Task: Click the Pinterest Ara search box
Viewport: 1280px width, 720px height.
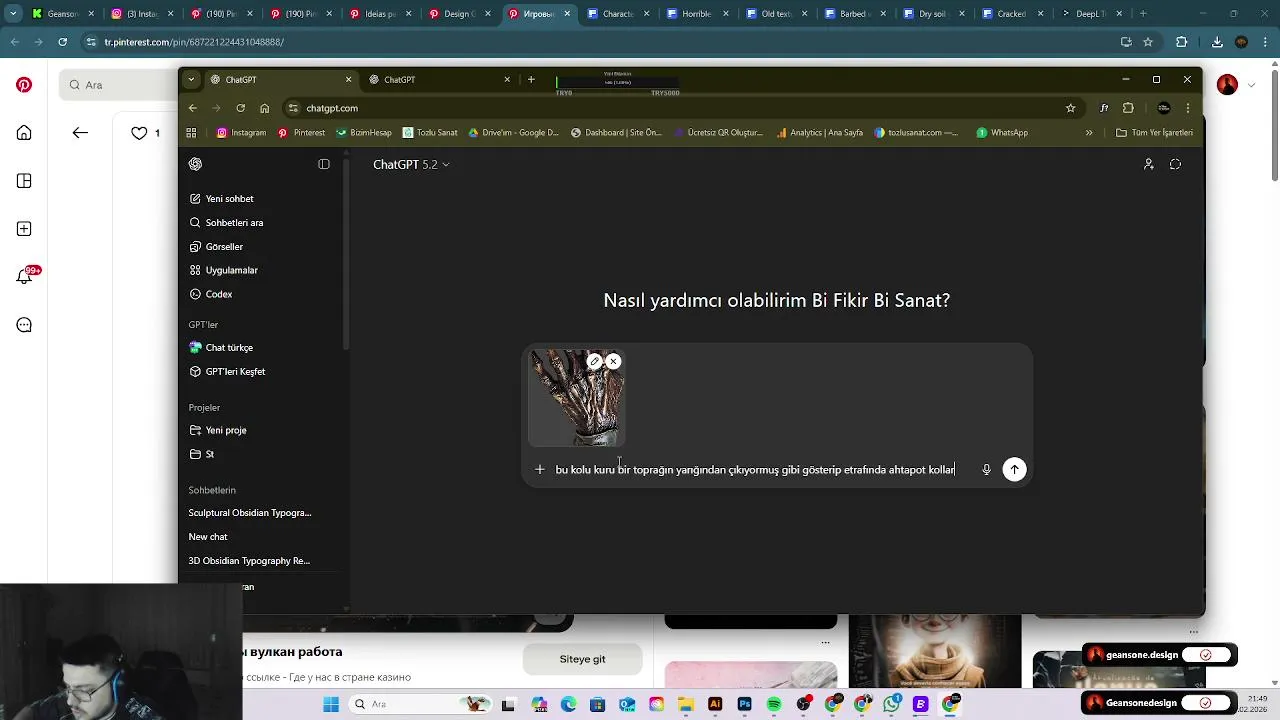Action: pos(118,85)
